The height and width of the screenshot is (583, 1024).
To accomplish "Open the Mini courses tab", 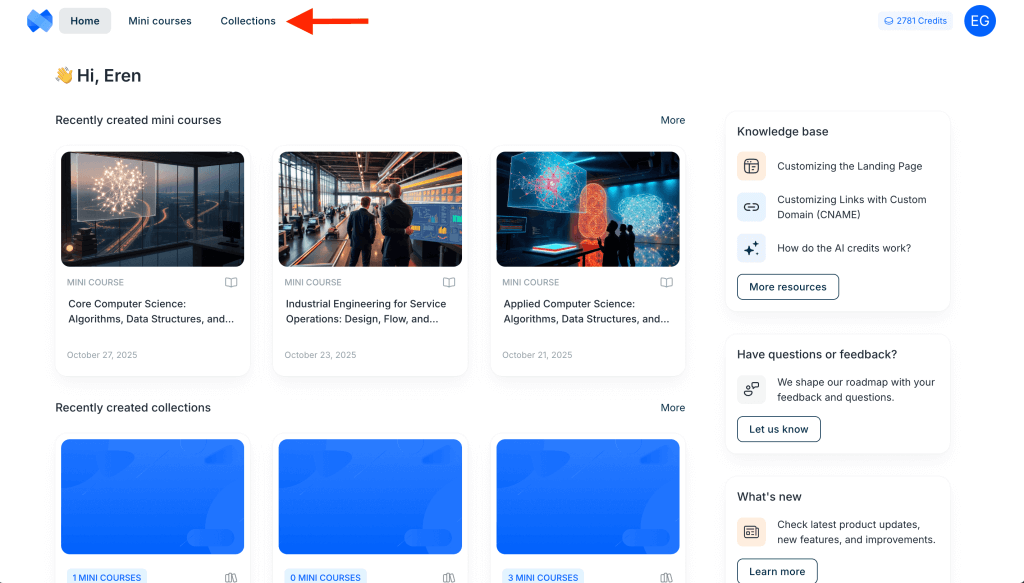I will pyautogui.click(x=160, y=21).
